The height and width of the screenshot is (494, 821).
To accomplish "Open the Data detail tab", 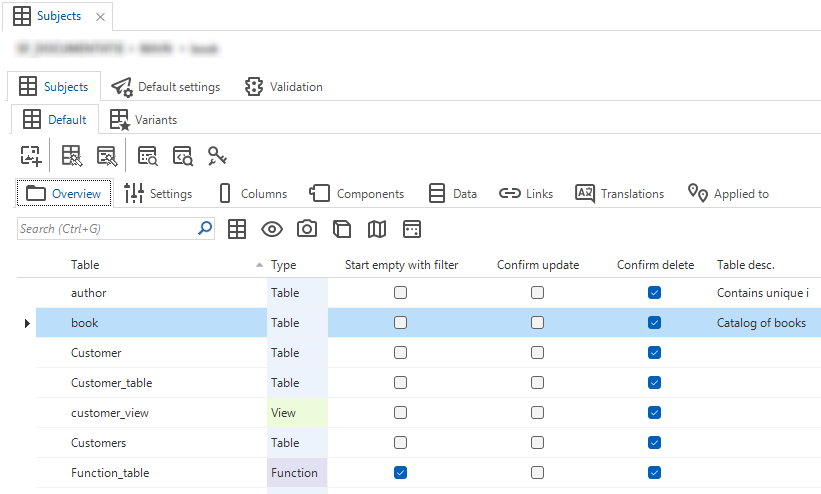I will 452,193.
